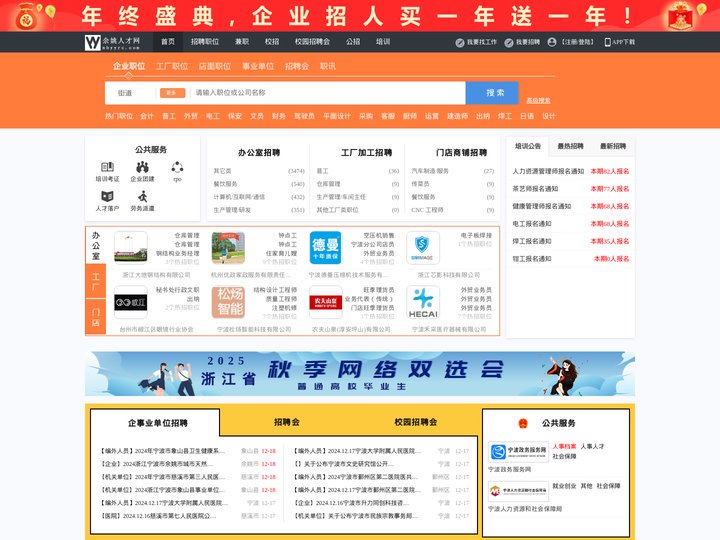The image size is (720, 540).
Task: Open the 松炀智能 company logo
Action: click(x=228, y=302)
